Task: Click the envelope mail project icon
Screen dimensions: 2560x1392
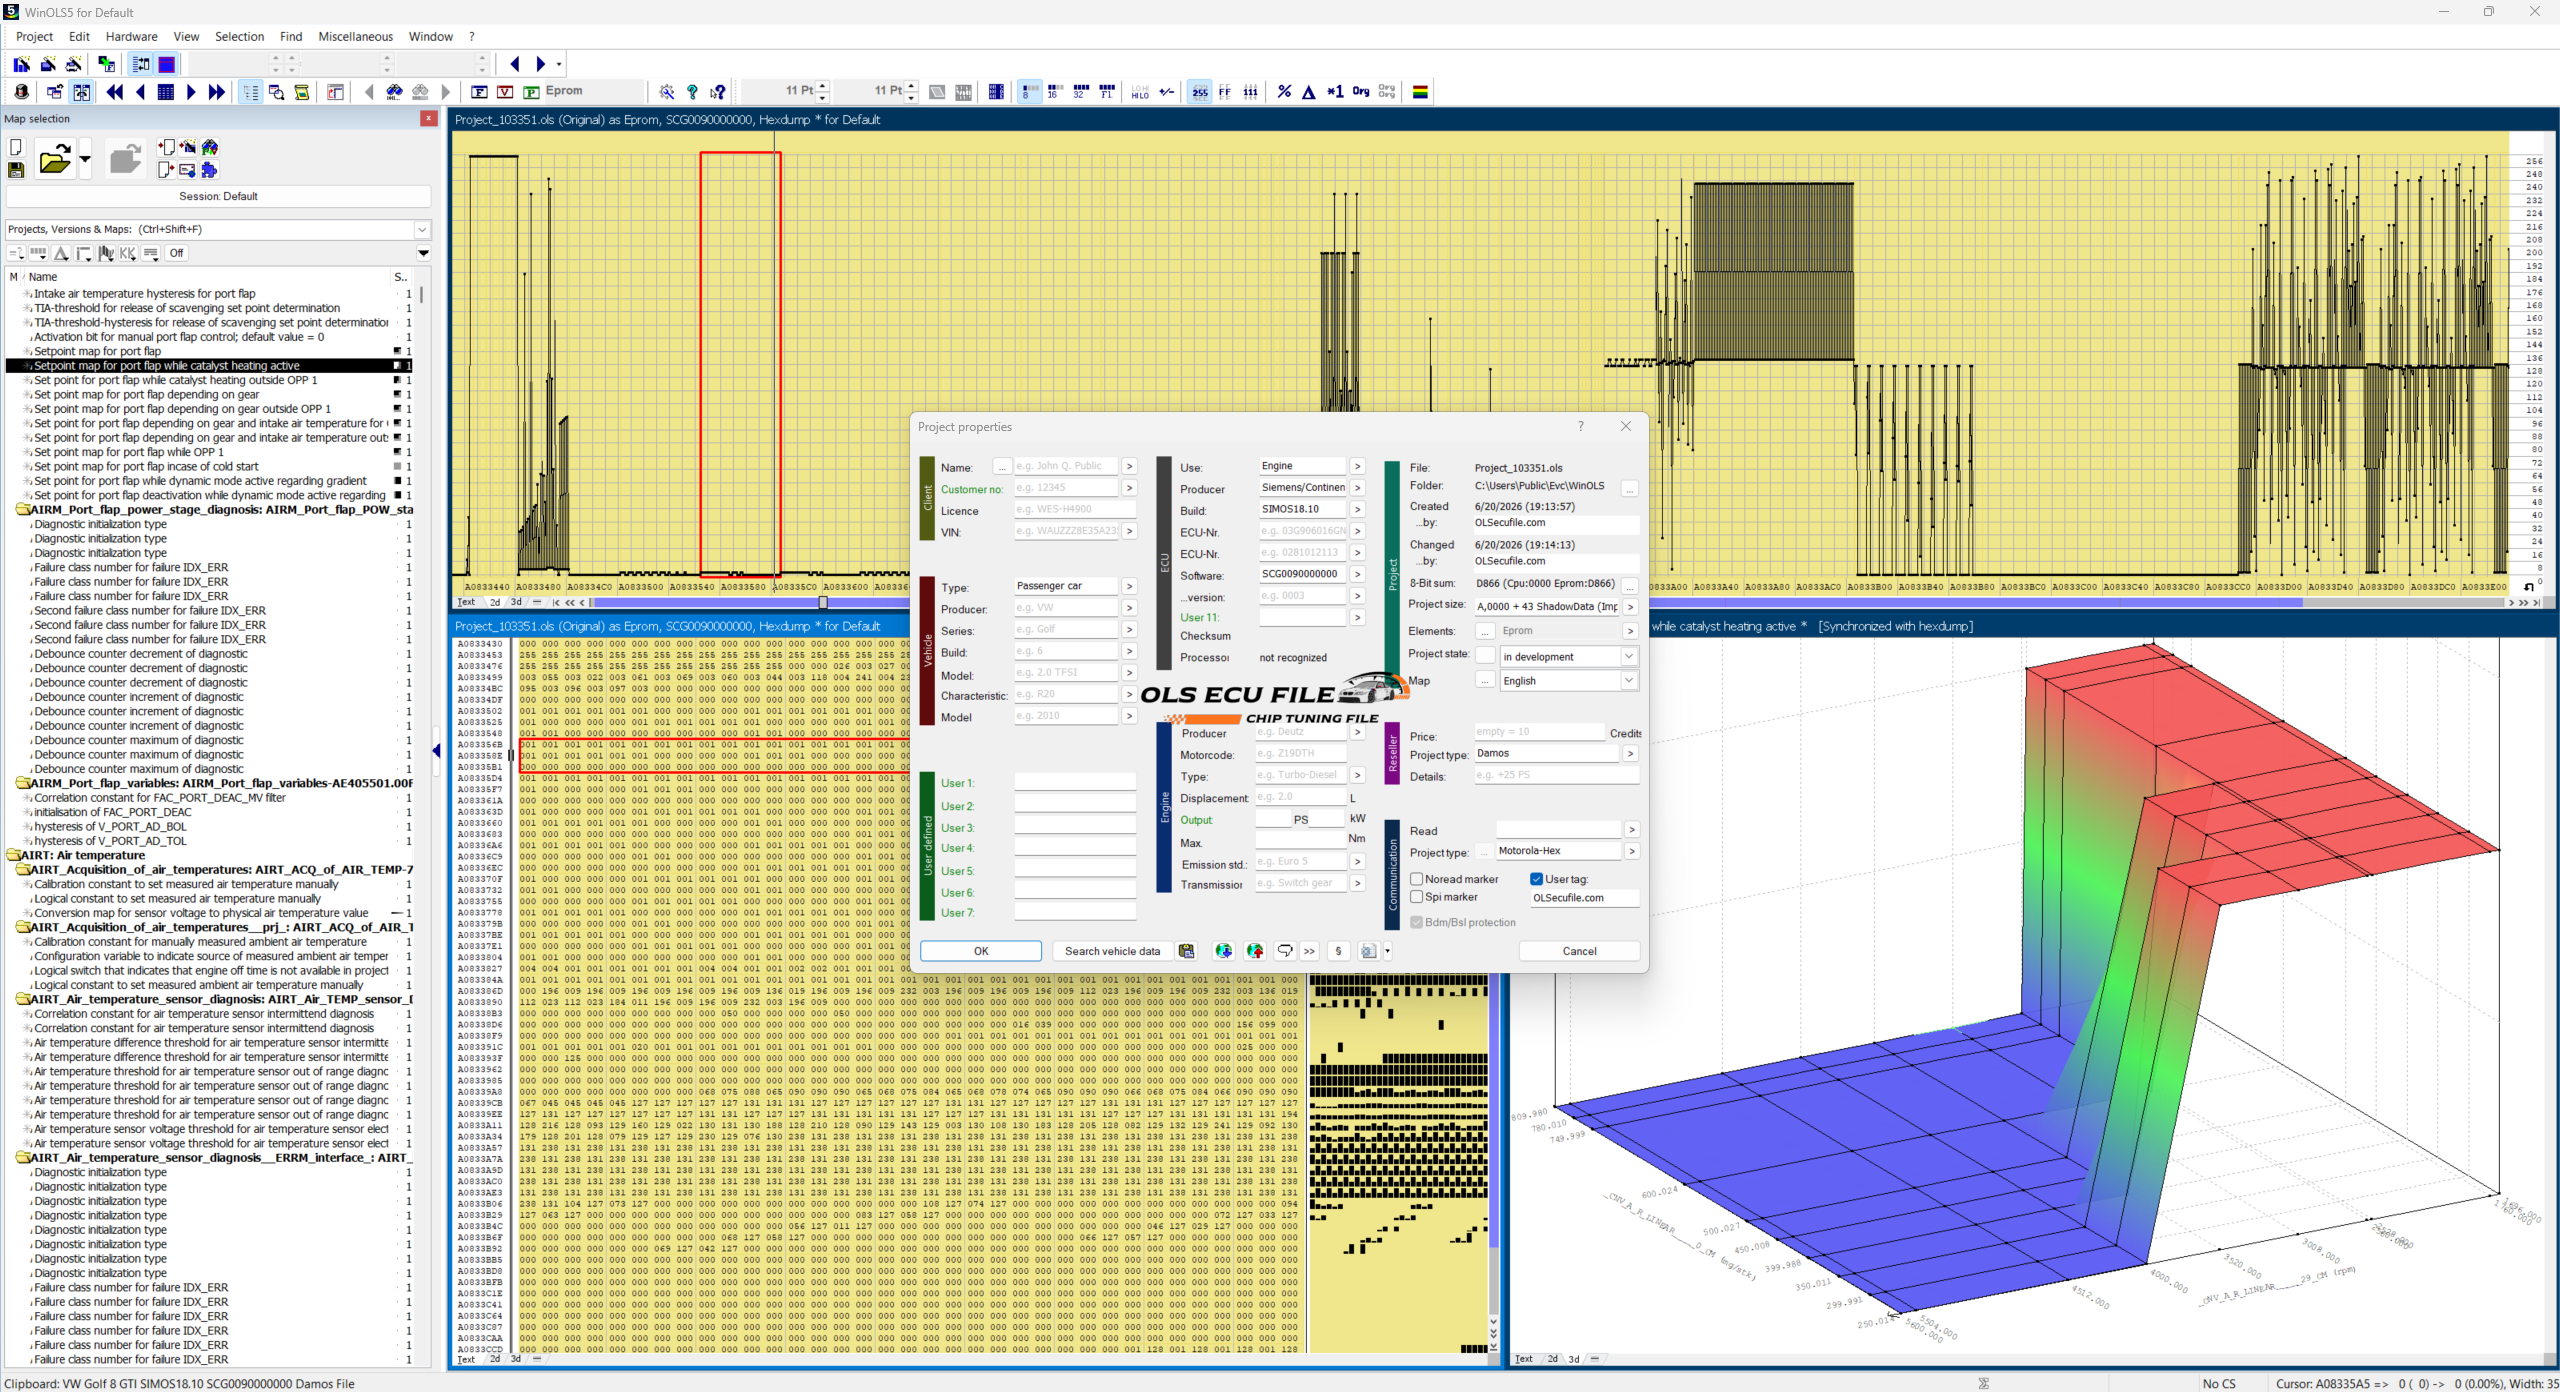Action: [187, 170]
